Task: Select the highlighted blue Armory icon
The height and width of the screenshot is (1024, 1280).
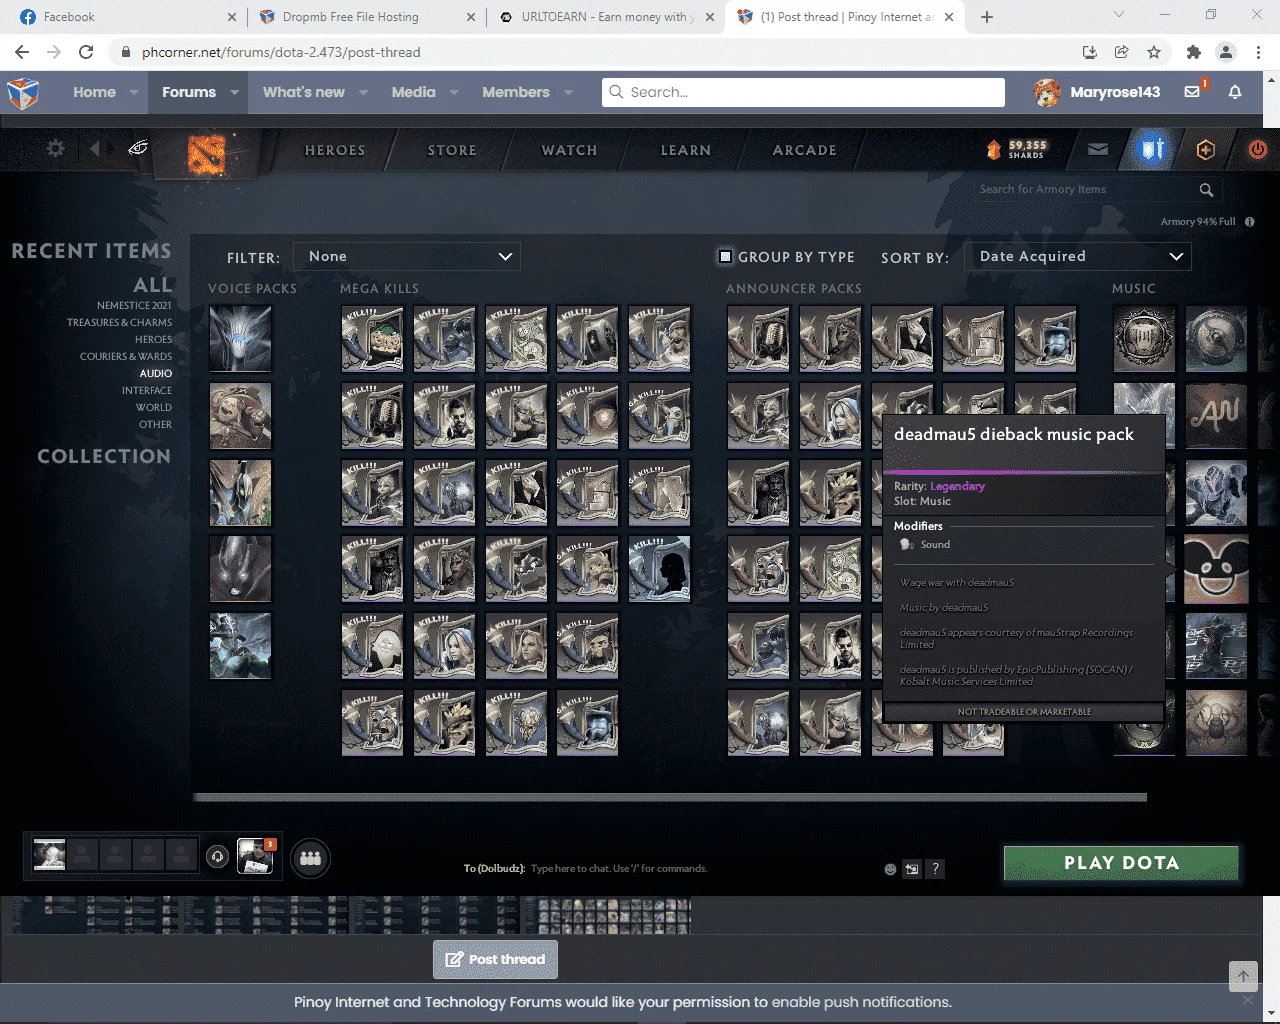Action: tap(1153, 150)
